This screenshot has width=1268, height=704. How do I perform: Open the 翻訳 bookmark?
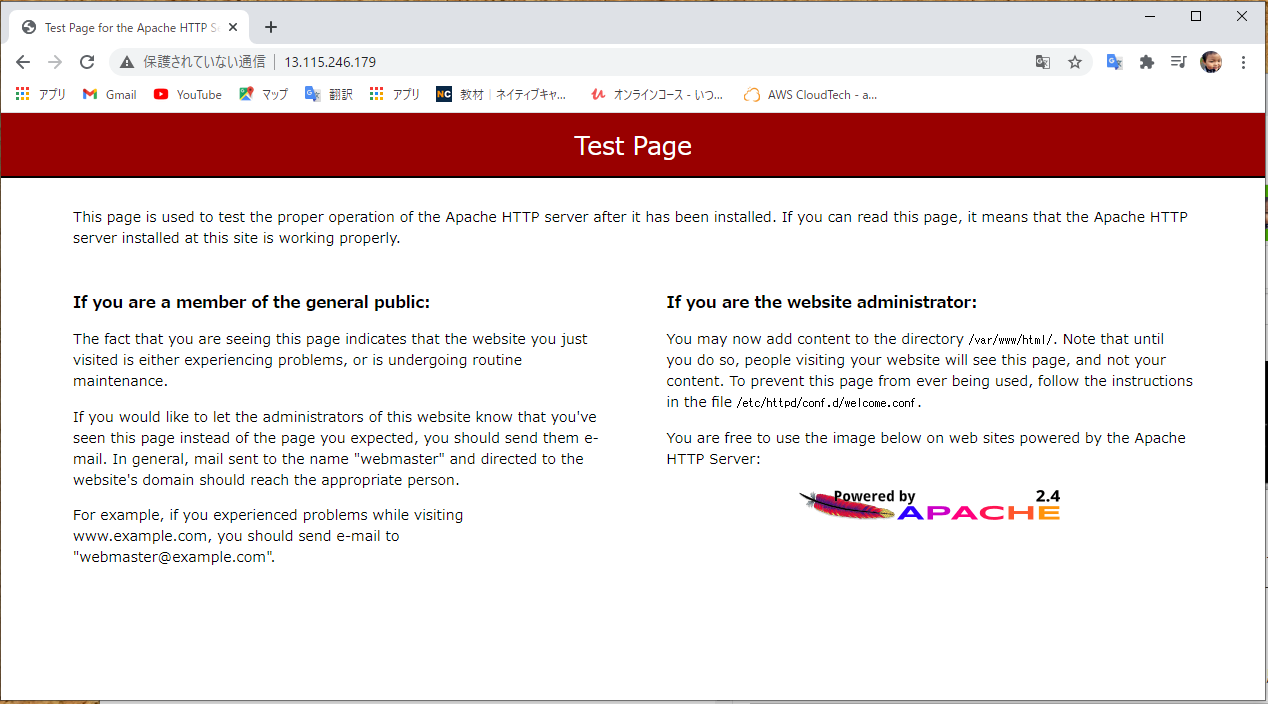329,95
